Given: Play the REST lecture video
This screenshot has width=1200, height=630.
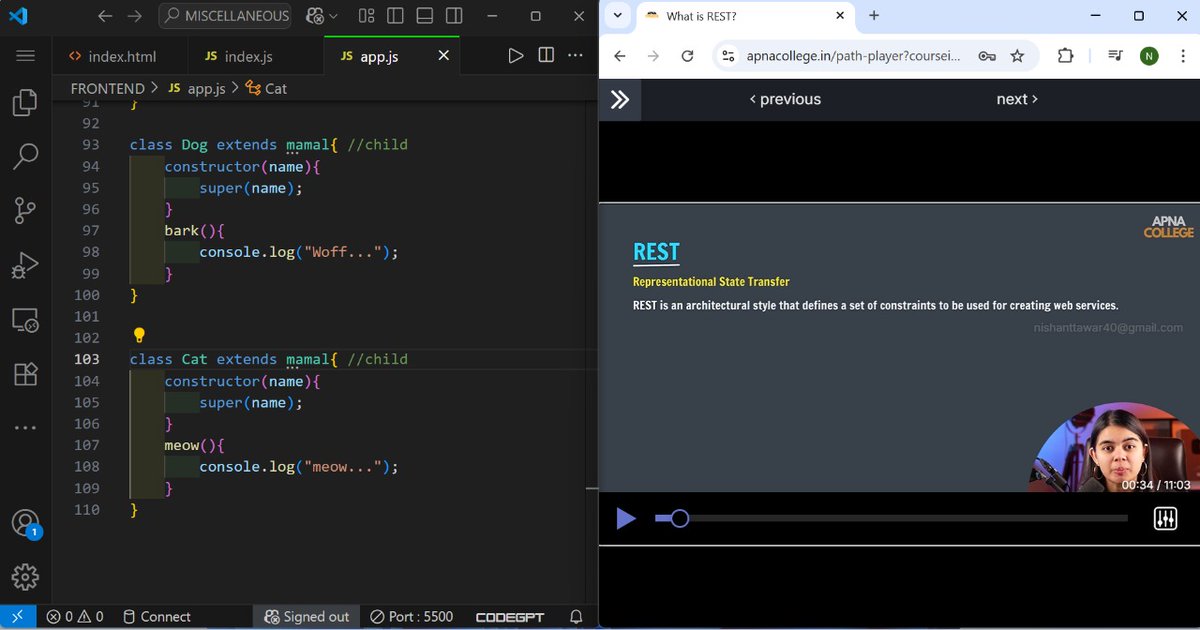Looking at the screenshot, I should 626,519.
